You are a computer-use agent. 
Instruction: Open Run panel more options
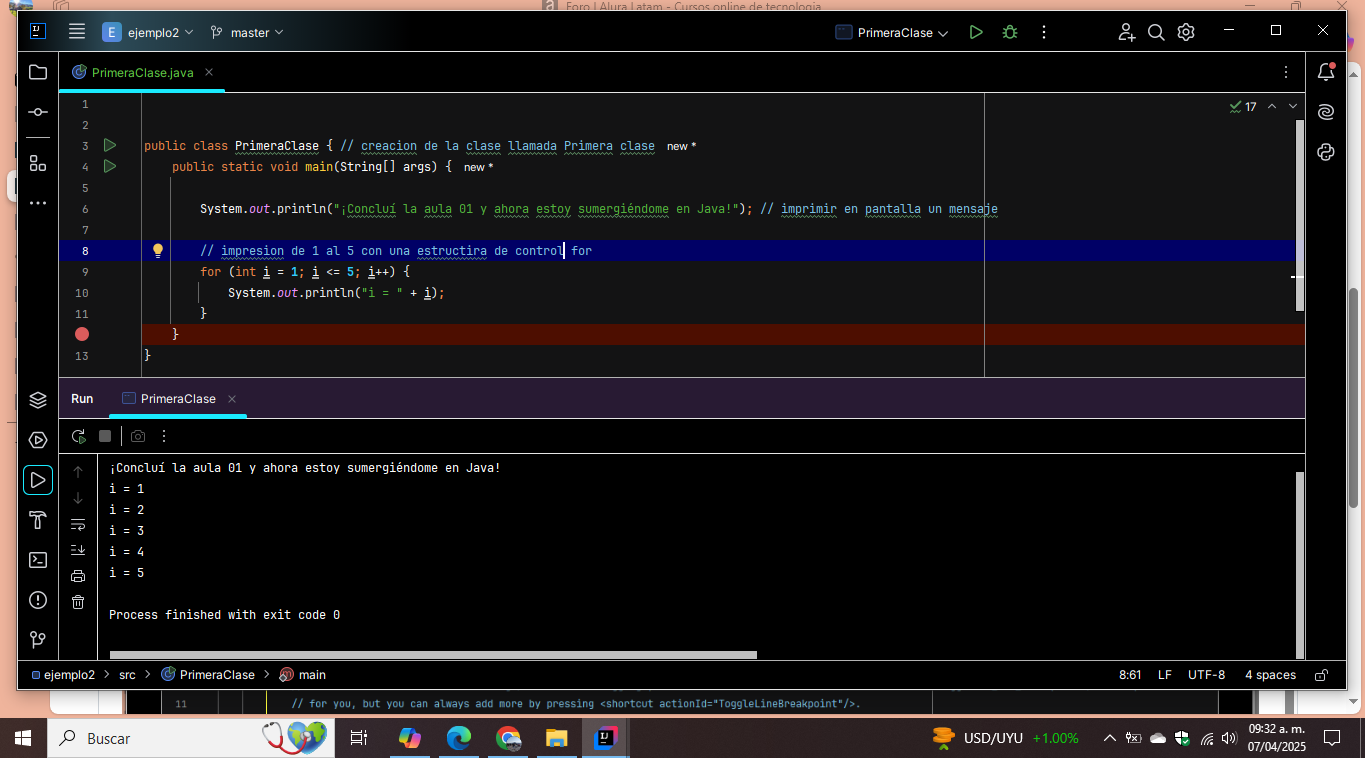[x=164, y=436]
